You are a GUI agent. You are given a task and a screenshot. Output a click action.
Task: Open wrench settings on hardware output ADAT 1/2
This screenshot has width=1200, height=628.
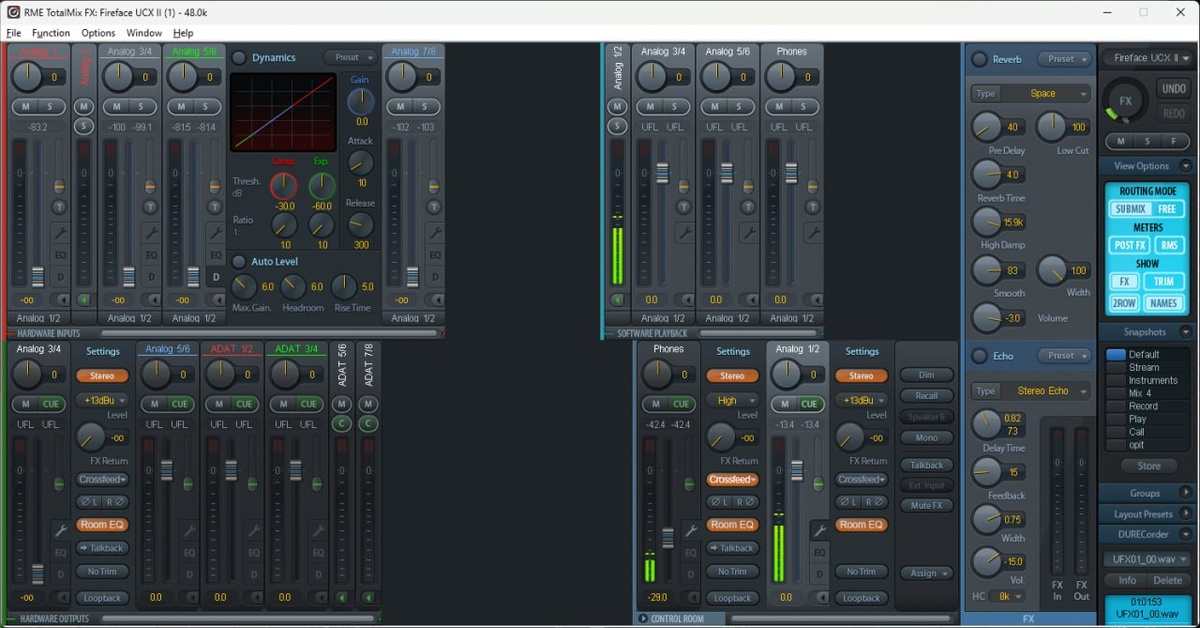pos(253,530)
